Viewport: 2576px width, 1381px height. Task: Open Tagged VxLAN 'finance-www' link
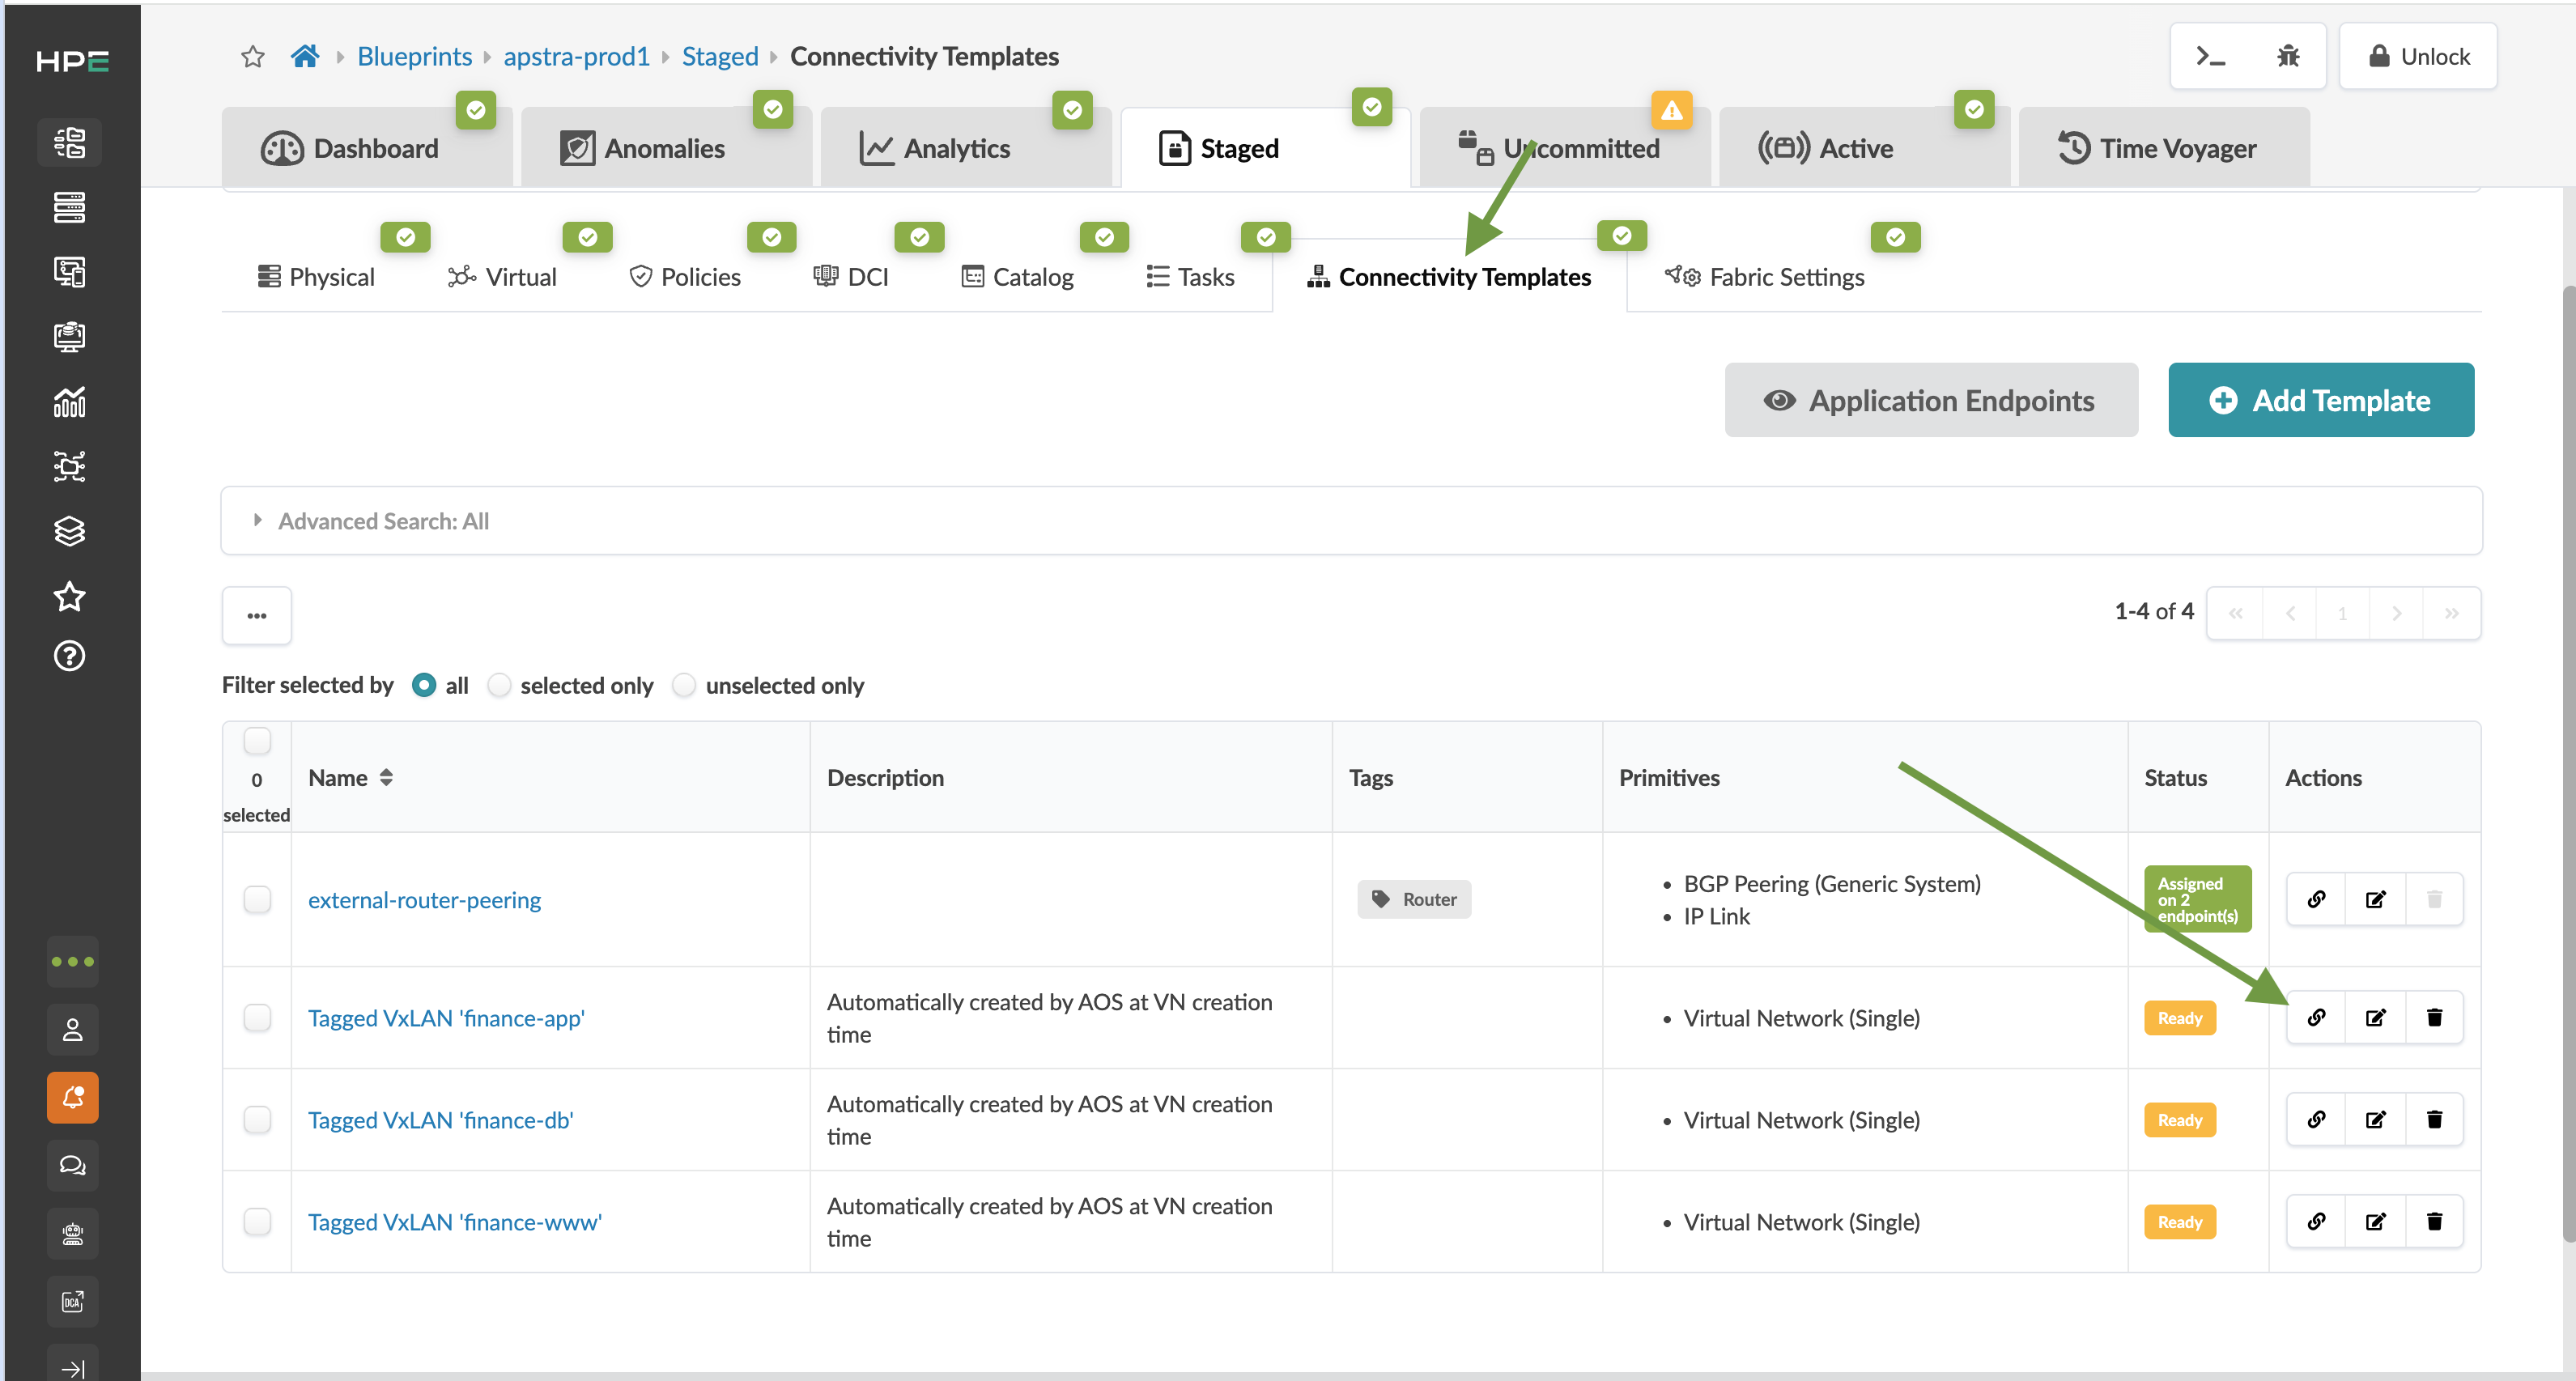pos(454,1222)
